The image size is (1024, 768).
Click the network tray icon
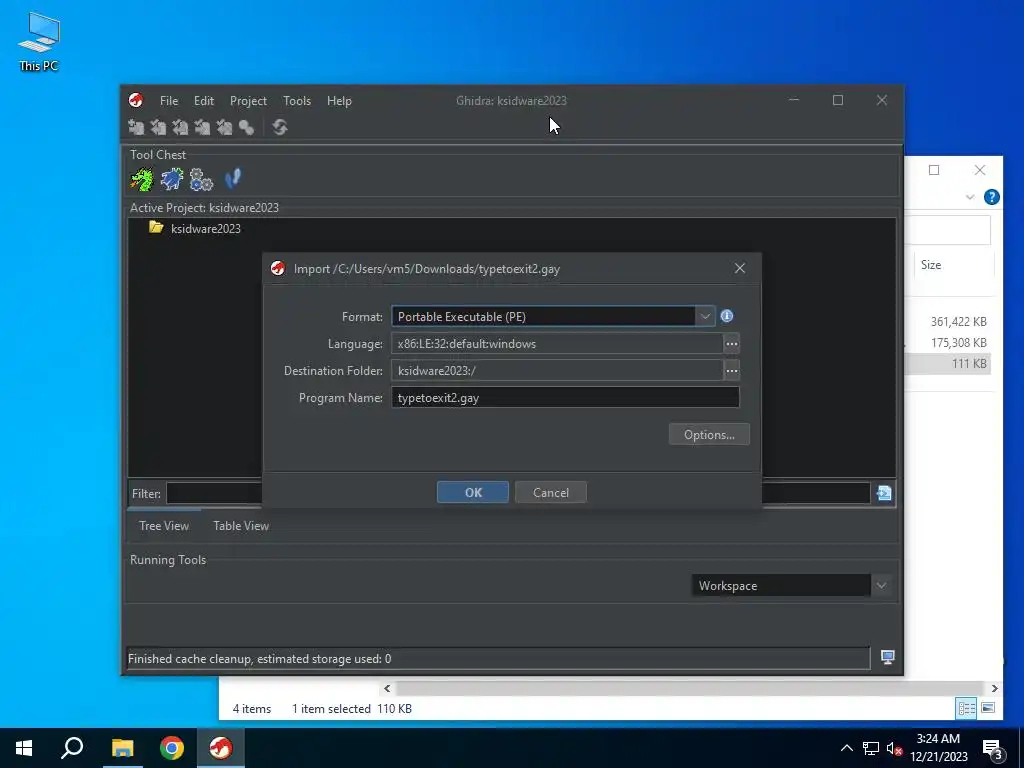(871, 748)
